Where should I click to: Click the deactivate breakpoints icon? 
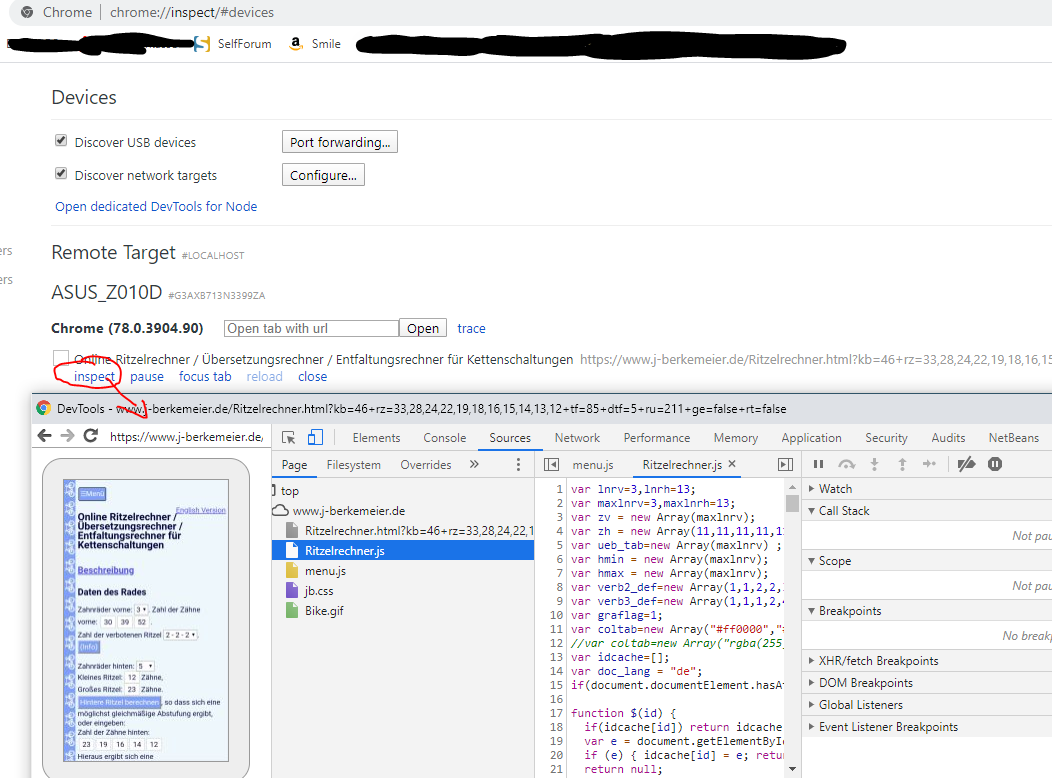(966, 464)
